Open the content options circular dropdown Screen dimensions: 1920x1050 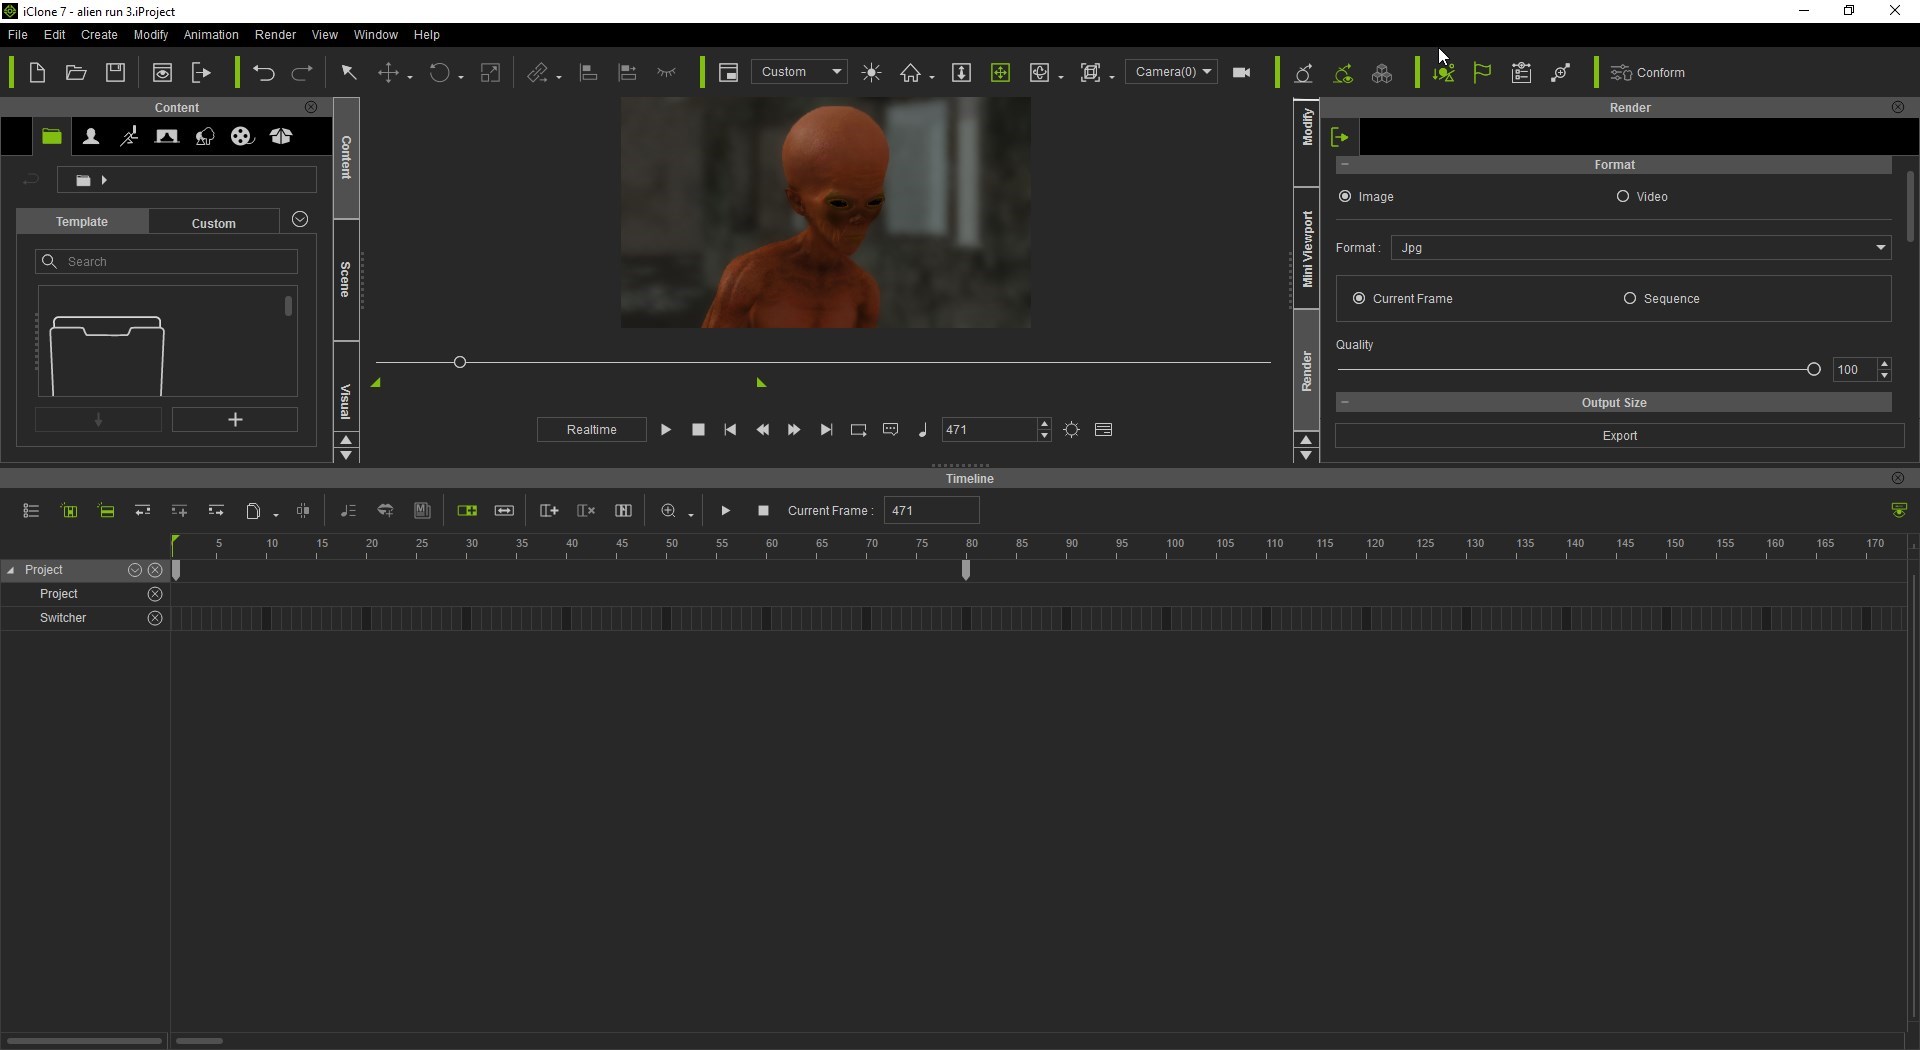coord(300,220)
